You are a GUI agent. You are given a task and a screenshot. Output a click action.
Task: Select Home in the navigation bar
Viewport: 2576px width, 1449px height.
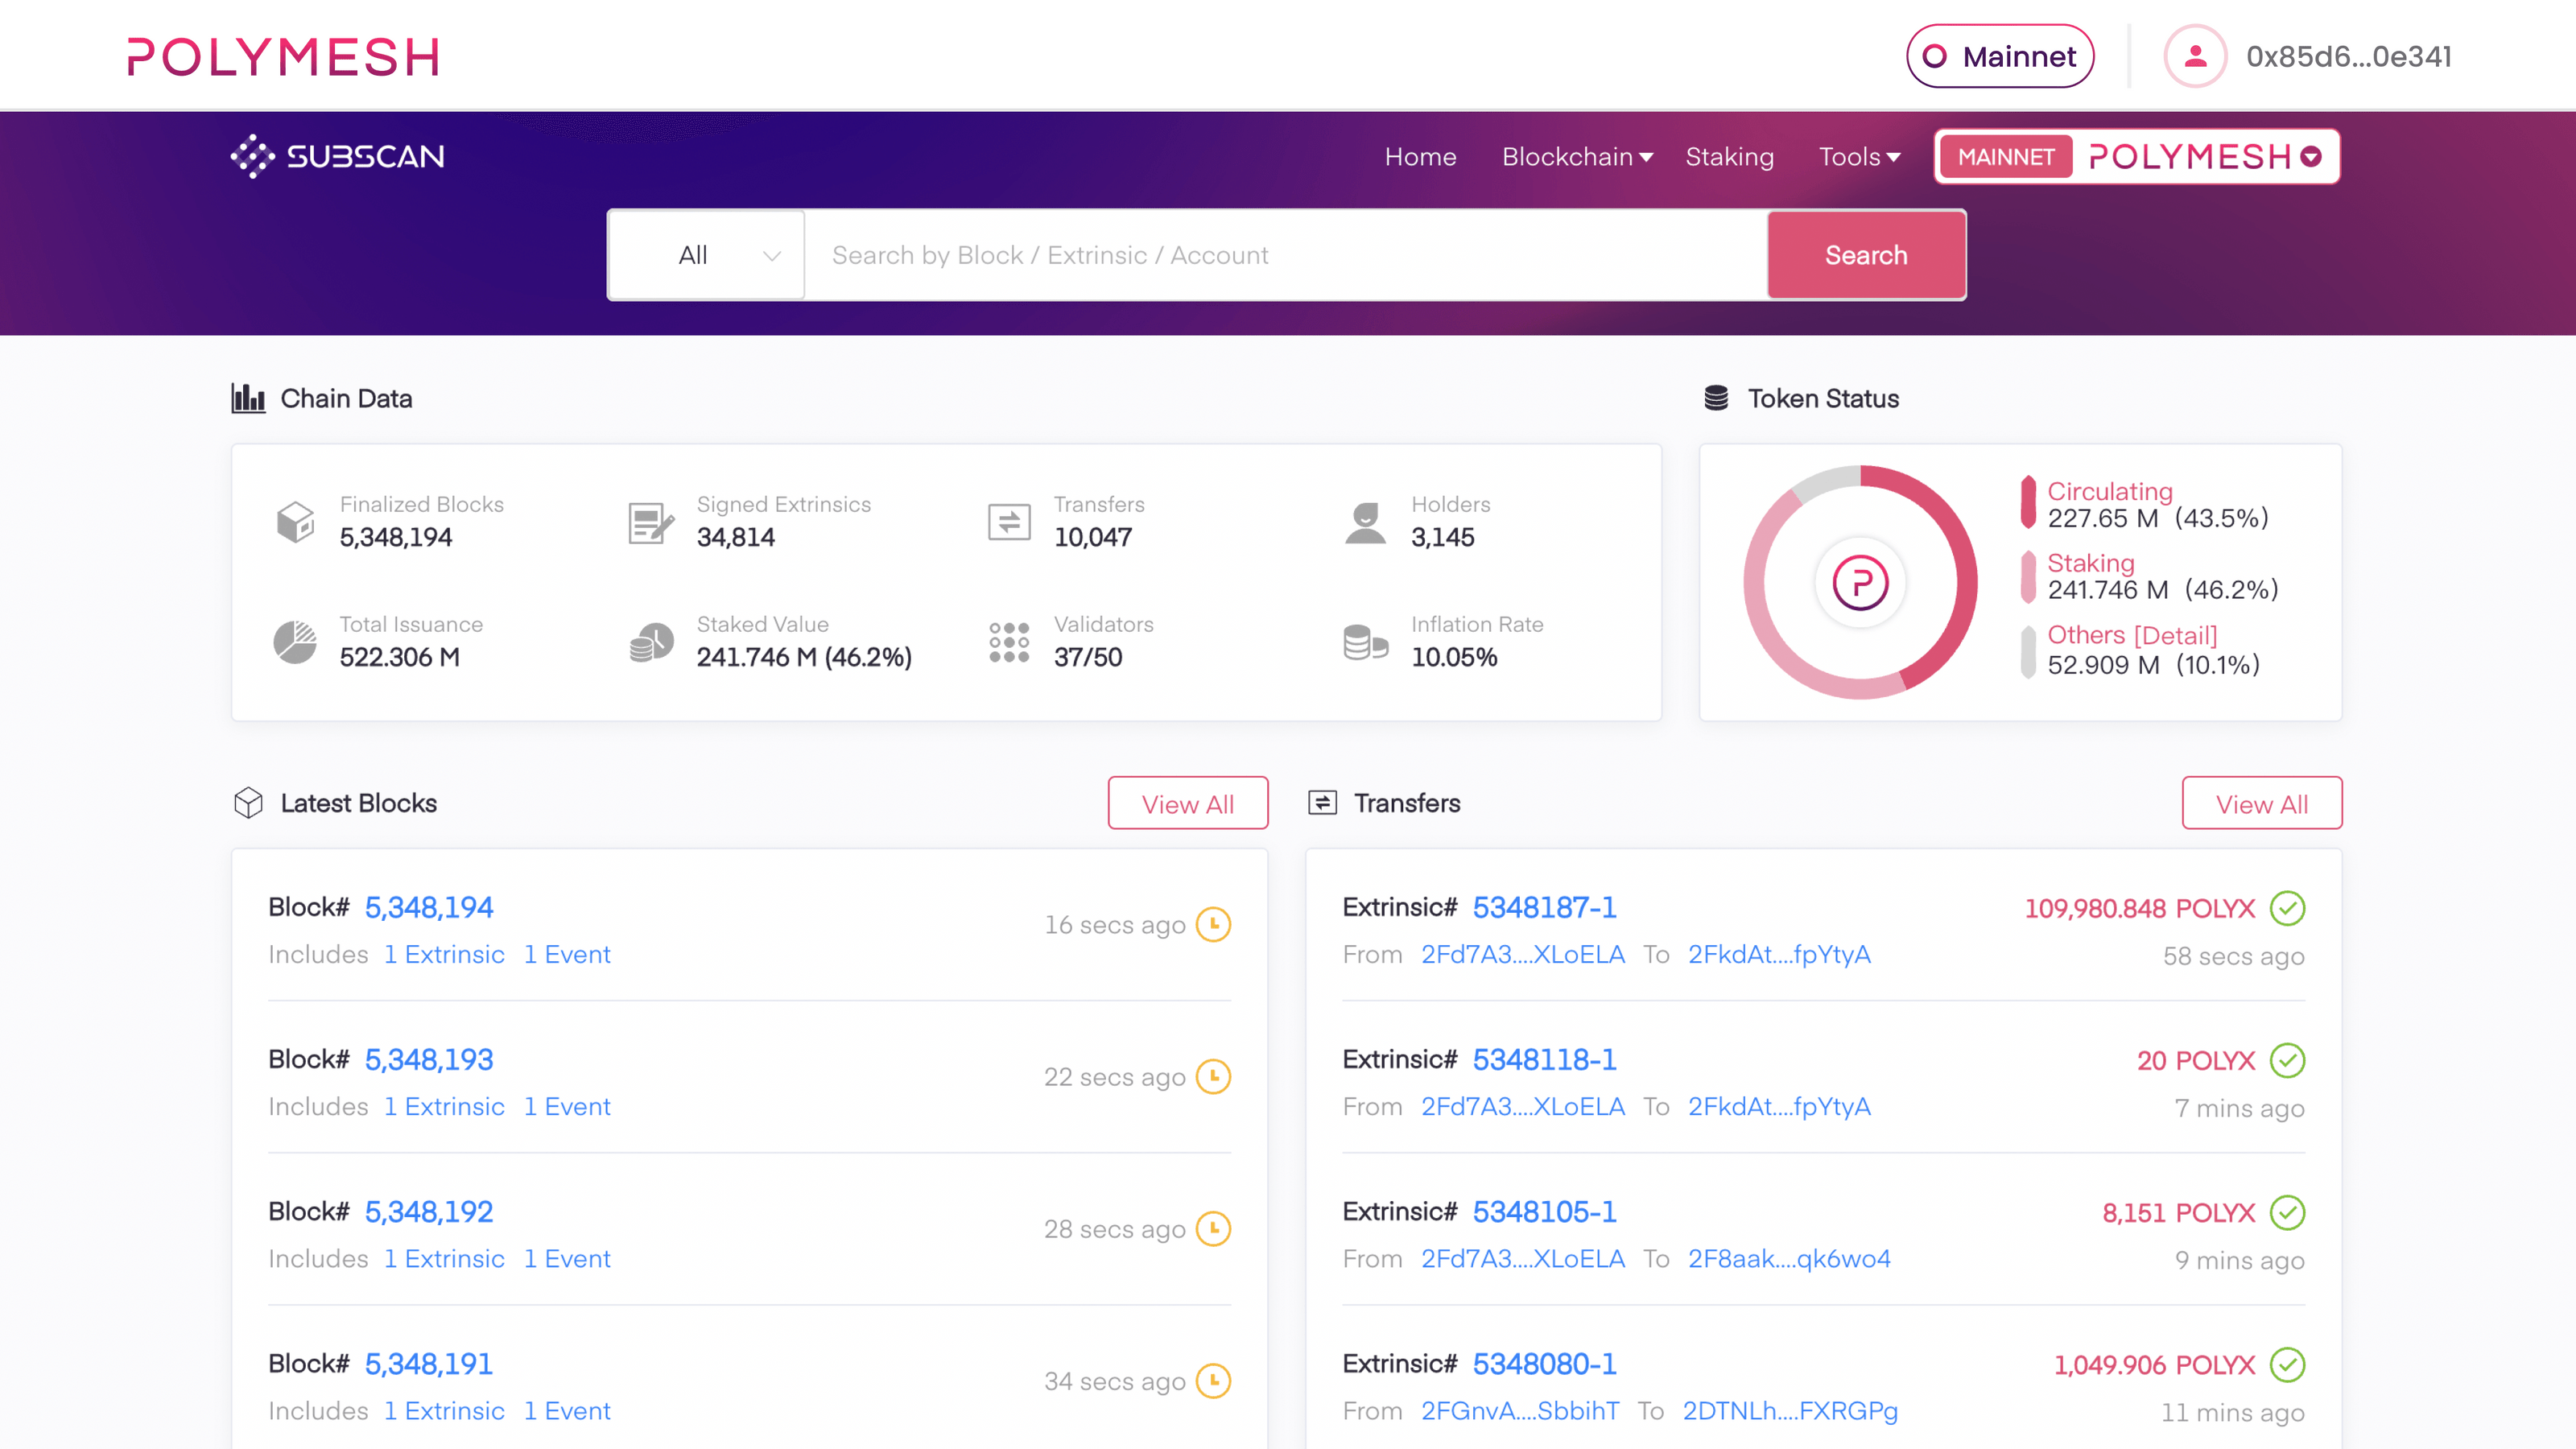point(1421,157)
